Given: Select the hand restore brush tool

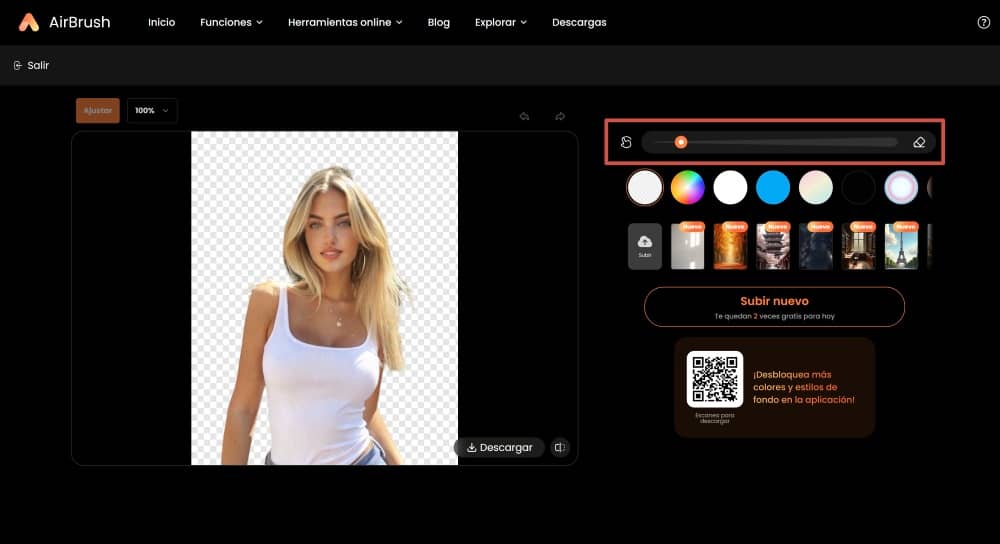Looking at the screenshot, I should (x=626, y=142).
